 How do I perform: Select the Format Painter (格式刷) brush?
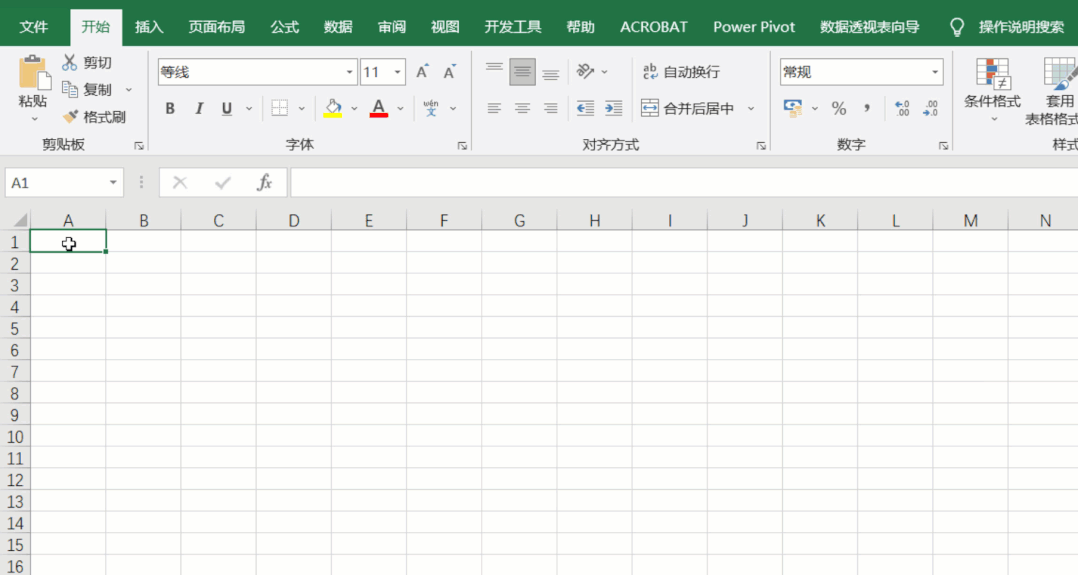69,117
